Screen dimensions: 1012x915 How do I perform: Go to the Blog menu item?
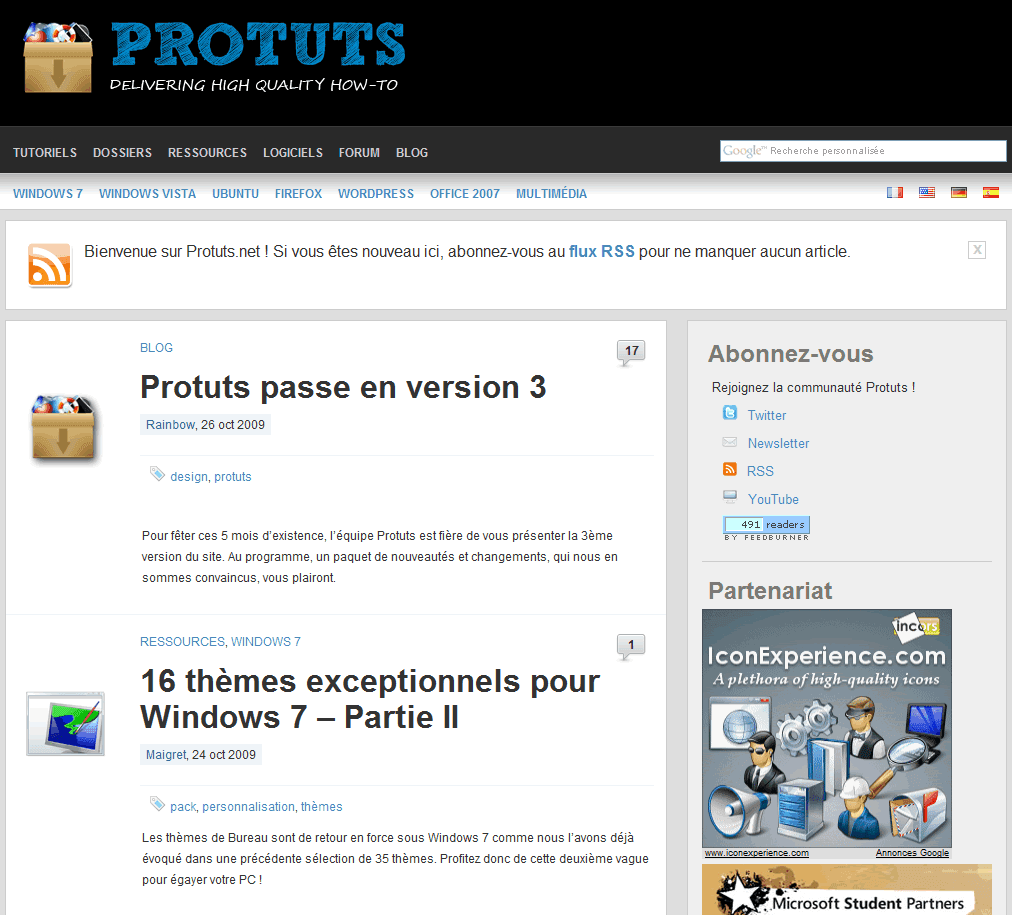point(412,152)
